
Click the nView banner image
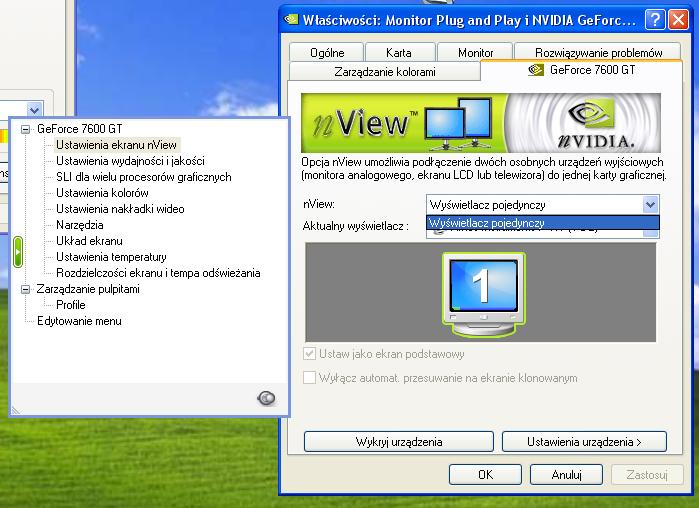(x=481, y=123)
